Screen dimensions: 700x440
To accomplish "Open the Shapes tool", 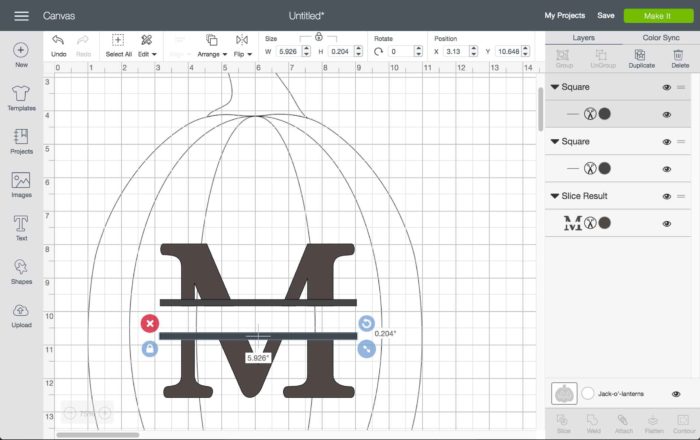I will pos(21,271).
